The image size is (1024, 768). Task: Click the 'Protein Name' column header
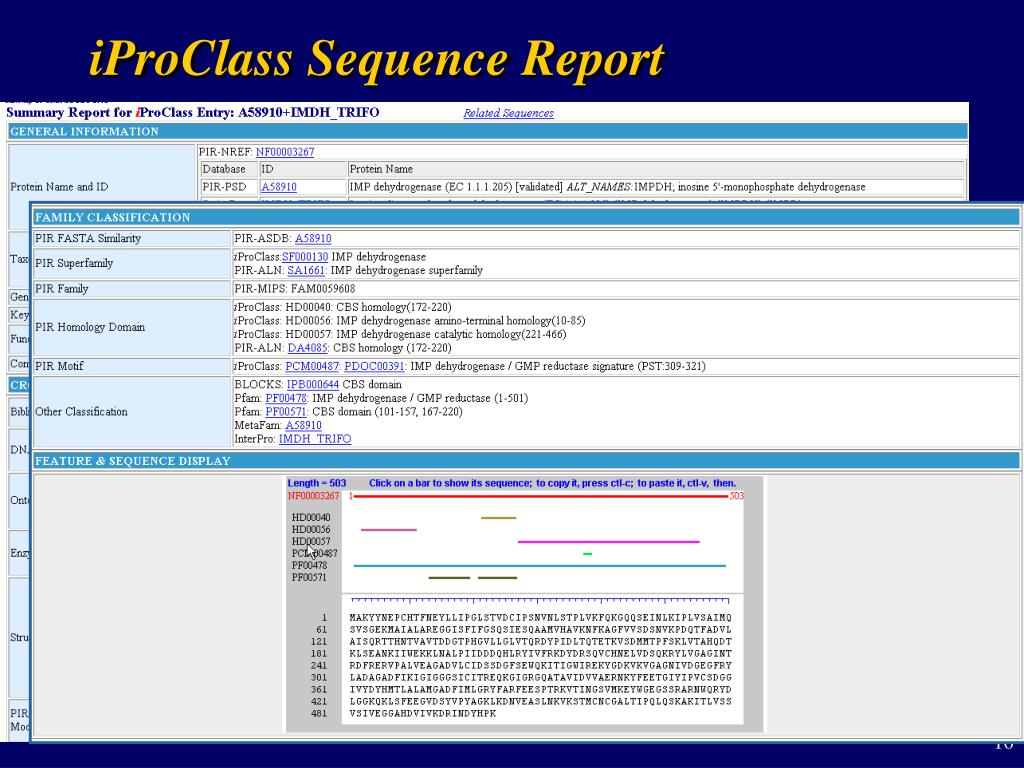click(x=381, y=169)
